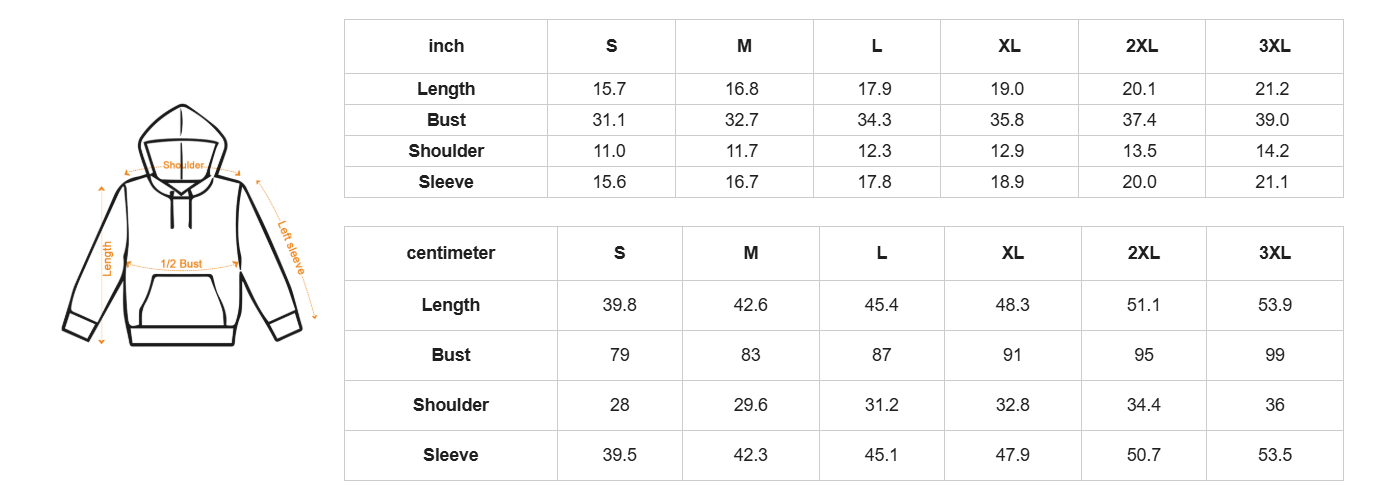Click the 2XL header in centimeter table

point(1143,253)
